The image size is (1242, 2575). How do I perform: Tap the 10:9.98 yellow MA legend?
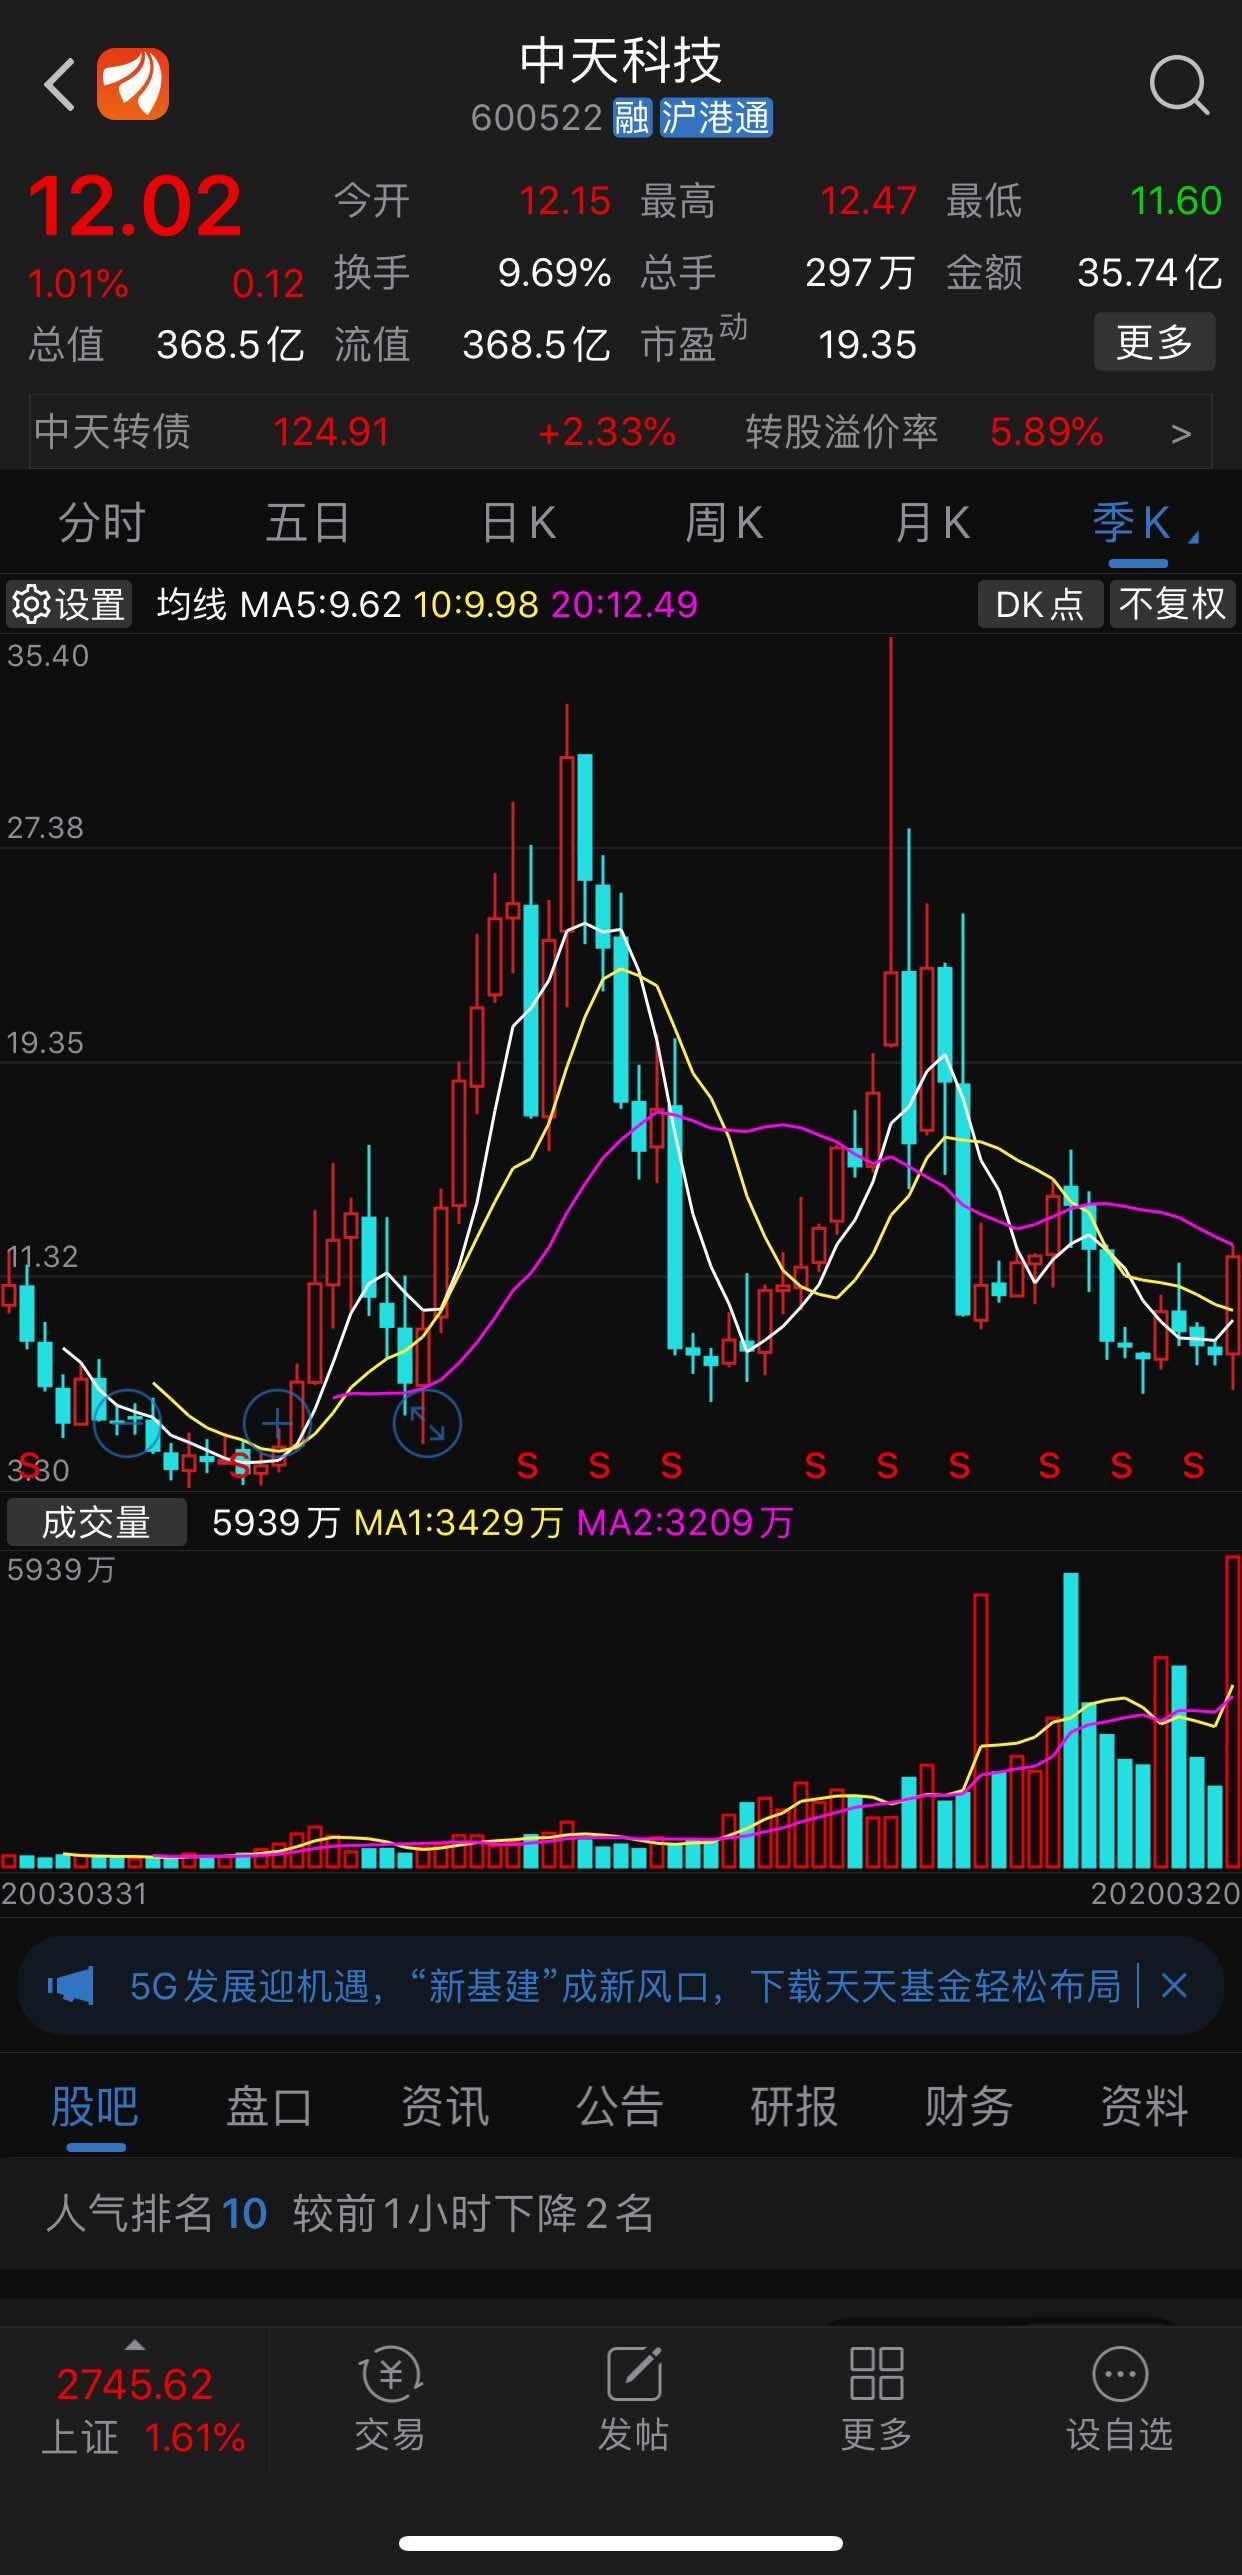click(476, 604)
